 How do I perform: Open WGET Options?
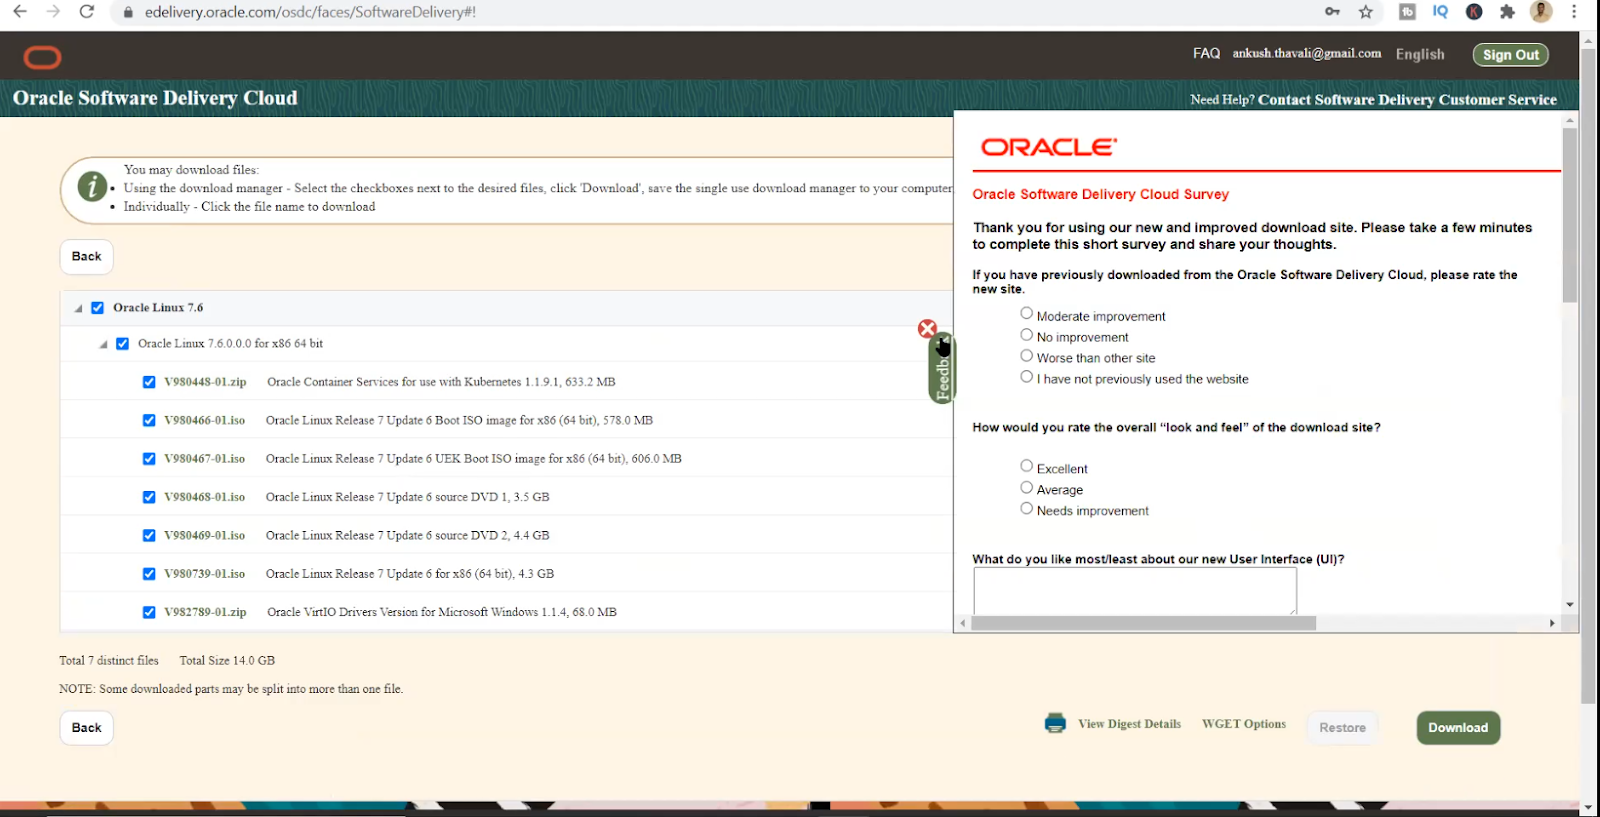(x=1244, y=724)
